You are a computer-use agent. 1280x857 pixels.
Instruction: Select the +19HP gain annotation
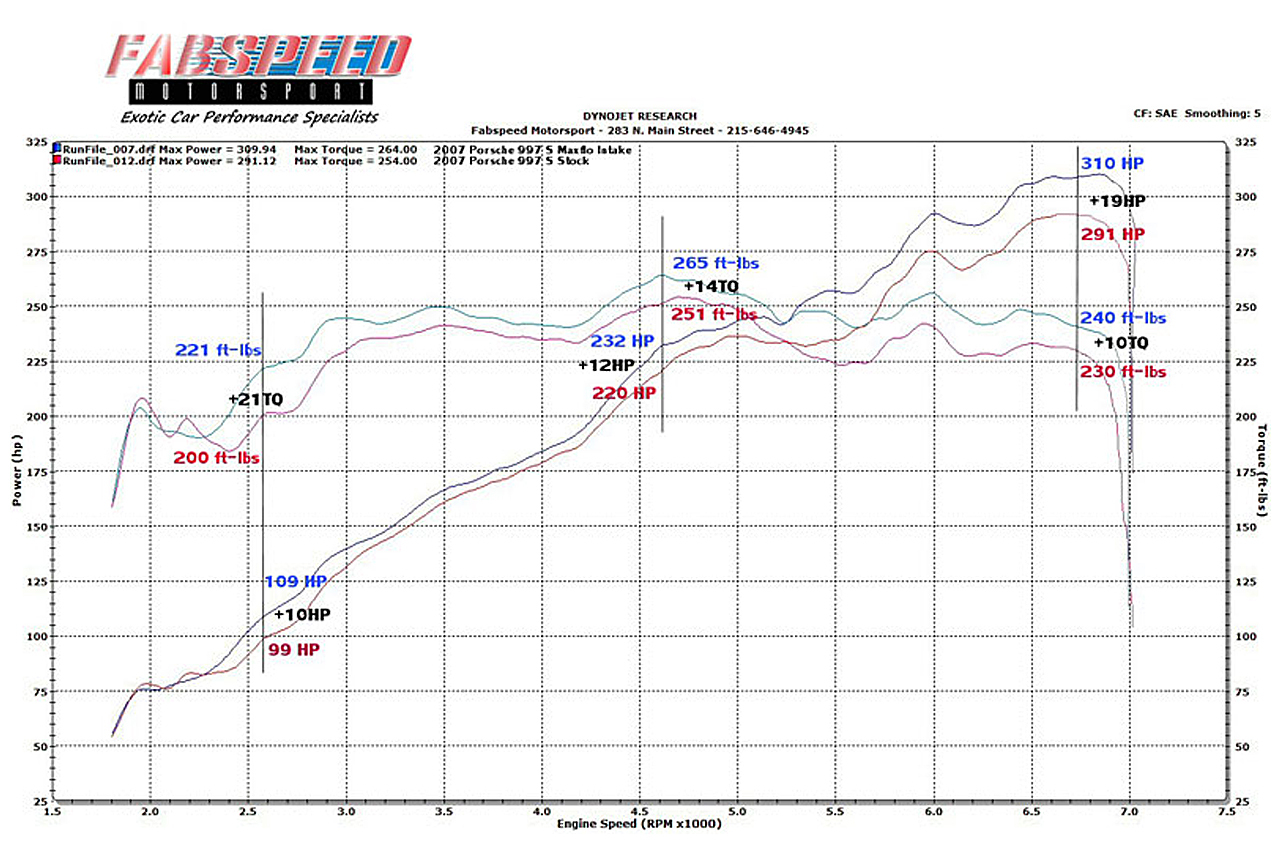point(1117,201)
